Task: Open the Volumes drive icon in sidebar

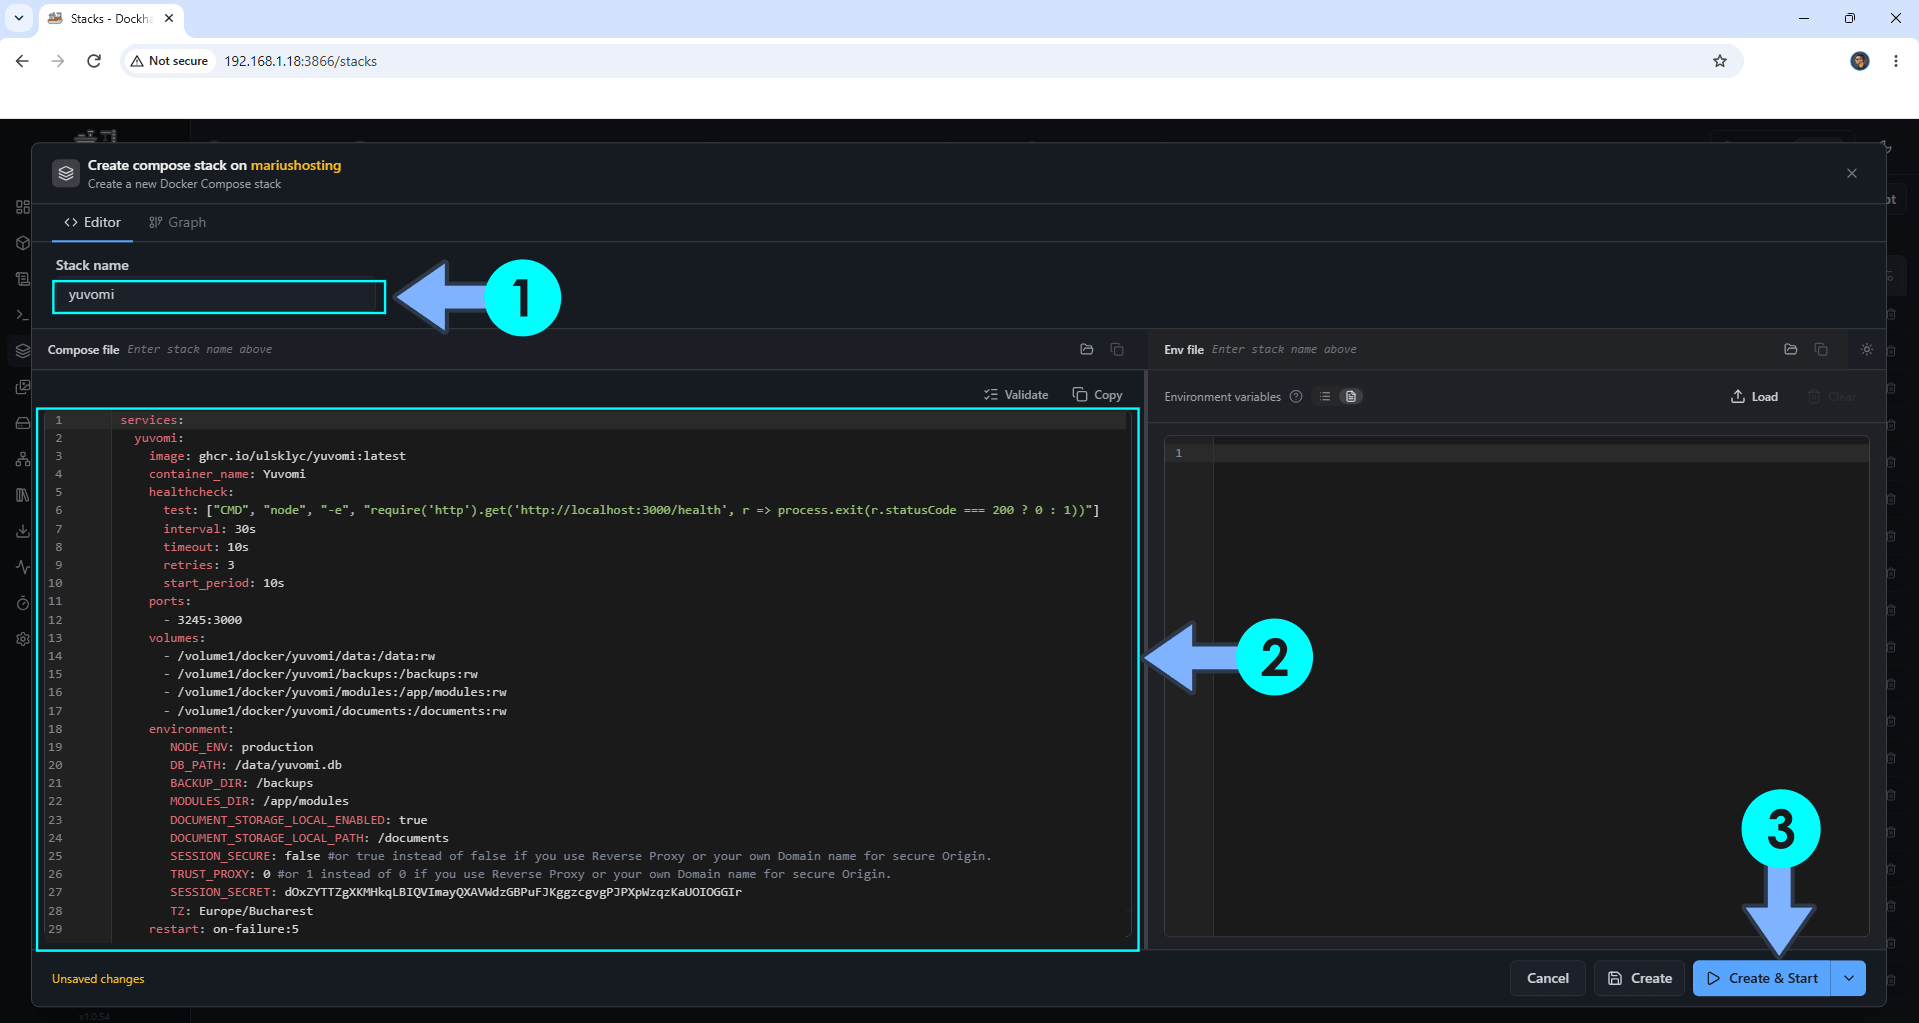Action: pyautogui.click(x=22, y=423)
